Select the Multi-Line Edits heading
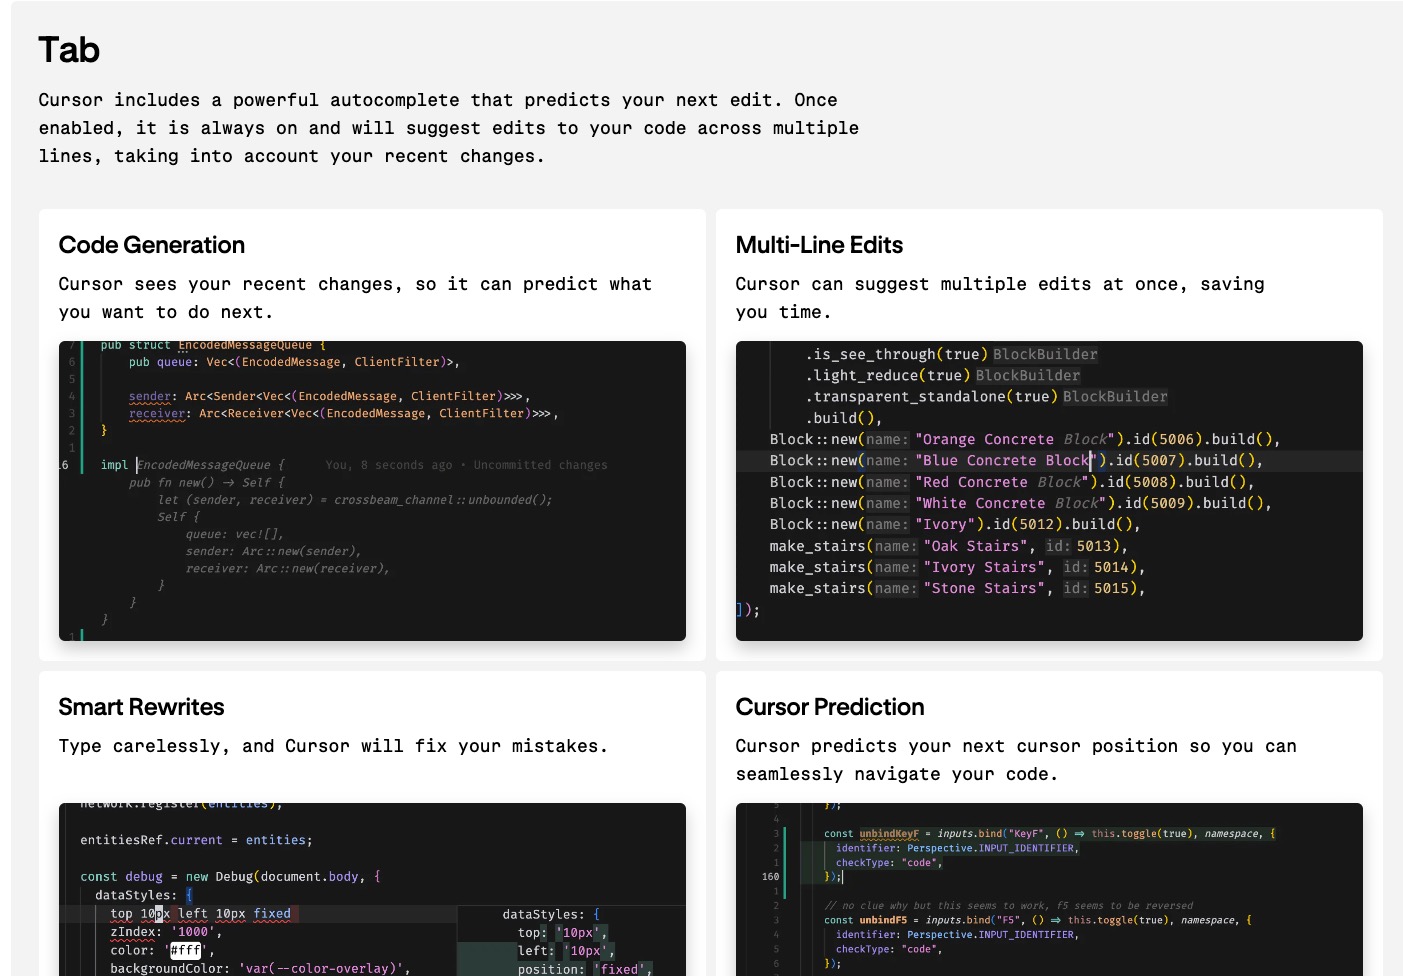Screen dimensions: 1403x976 pos(819,245)
